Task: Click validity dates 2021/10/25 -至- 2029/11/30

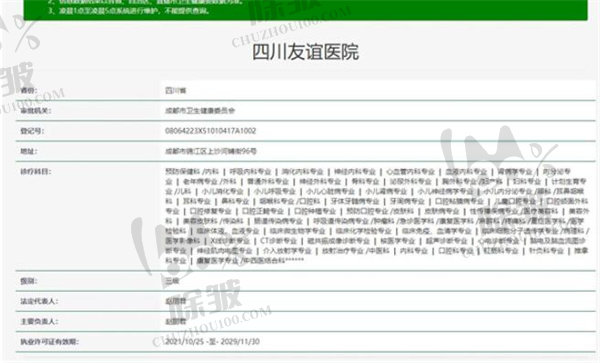Action: [212, 342]
